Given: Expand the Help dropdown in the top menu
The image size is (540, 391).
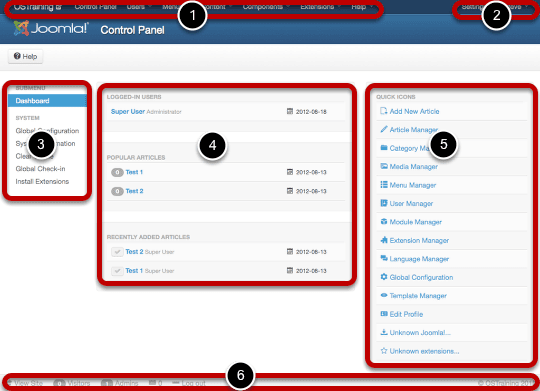Looking at the screenshot, I should pos(362,7).
